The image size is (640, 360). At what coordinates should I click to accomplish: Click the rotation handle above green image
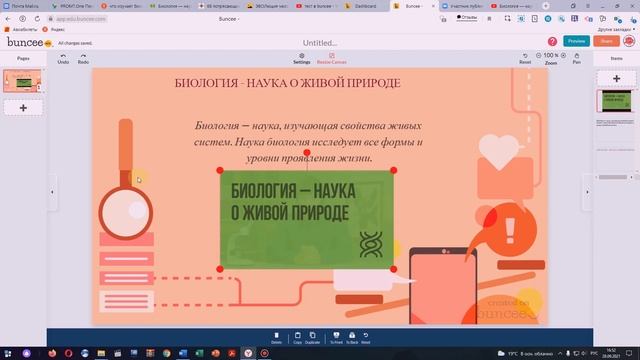pos(307,153)
